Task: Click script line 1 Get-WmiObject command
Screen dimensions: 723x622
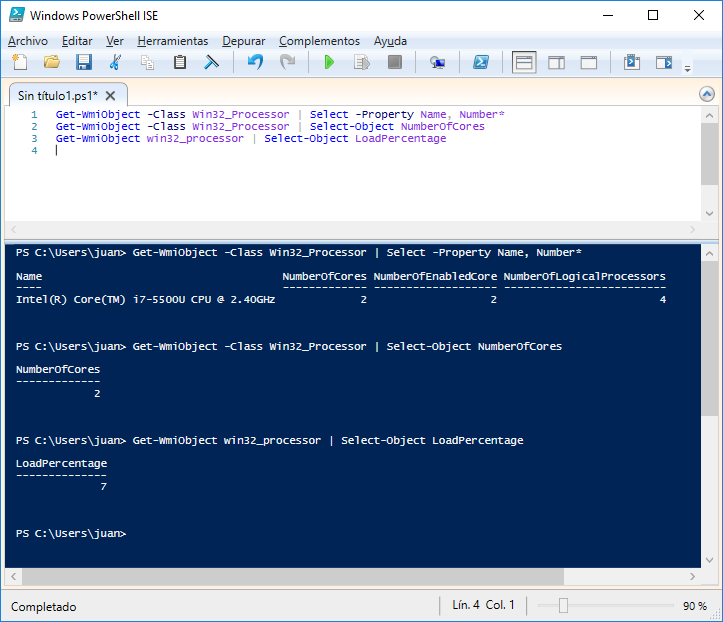Action: tap(98, 114)
